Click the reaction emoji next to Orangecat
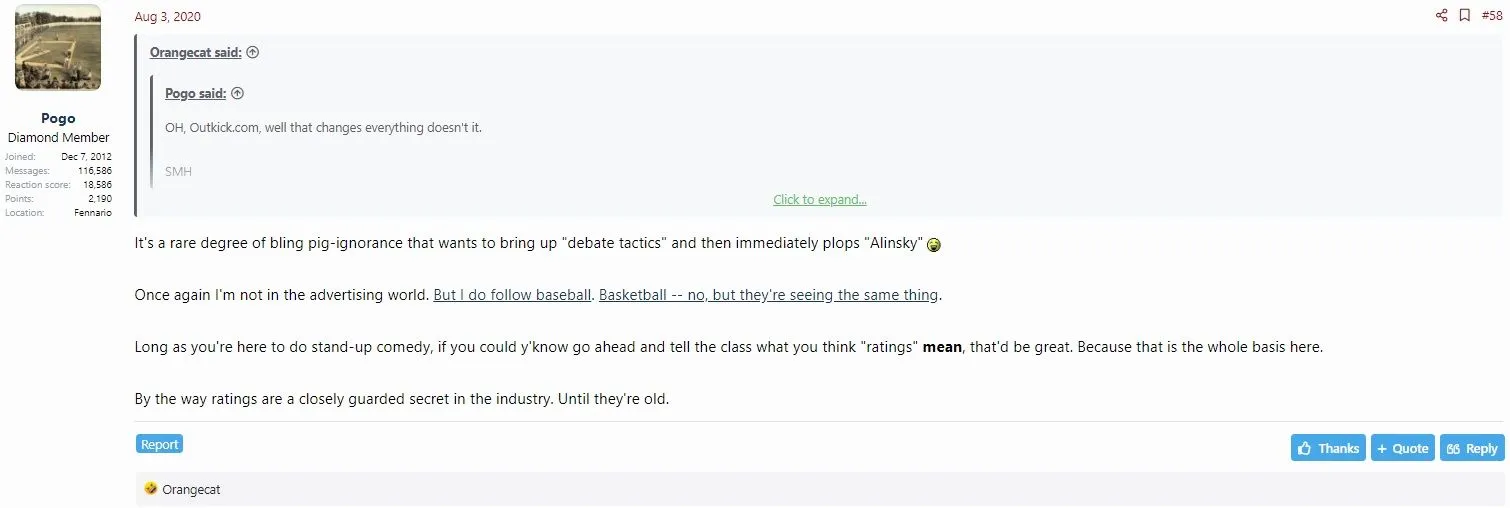Image resolution: width=1510 pixels, height=508 pixels. (x=151, y=489)
